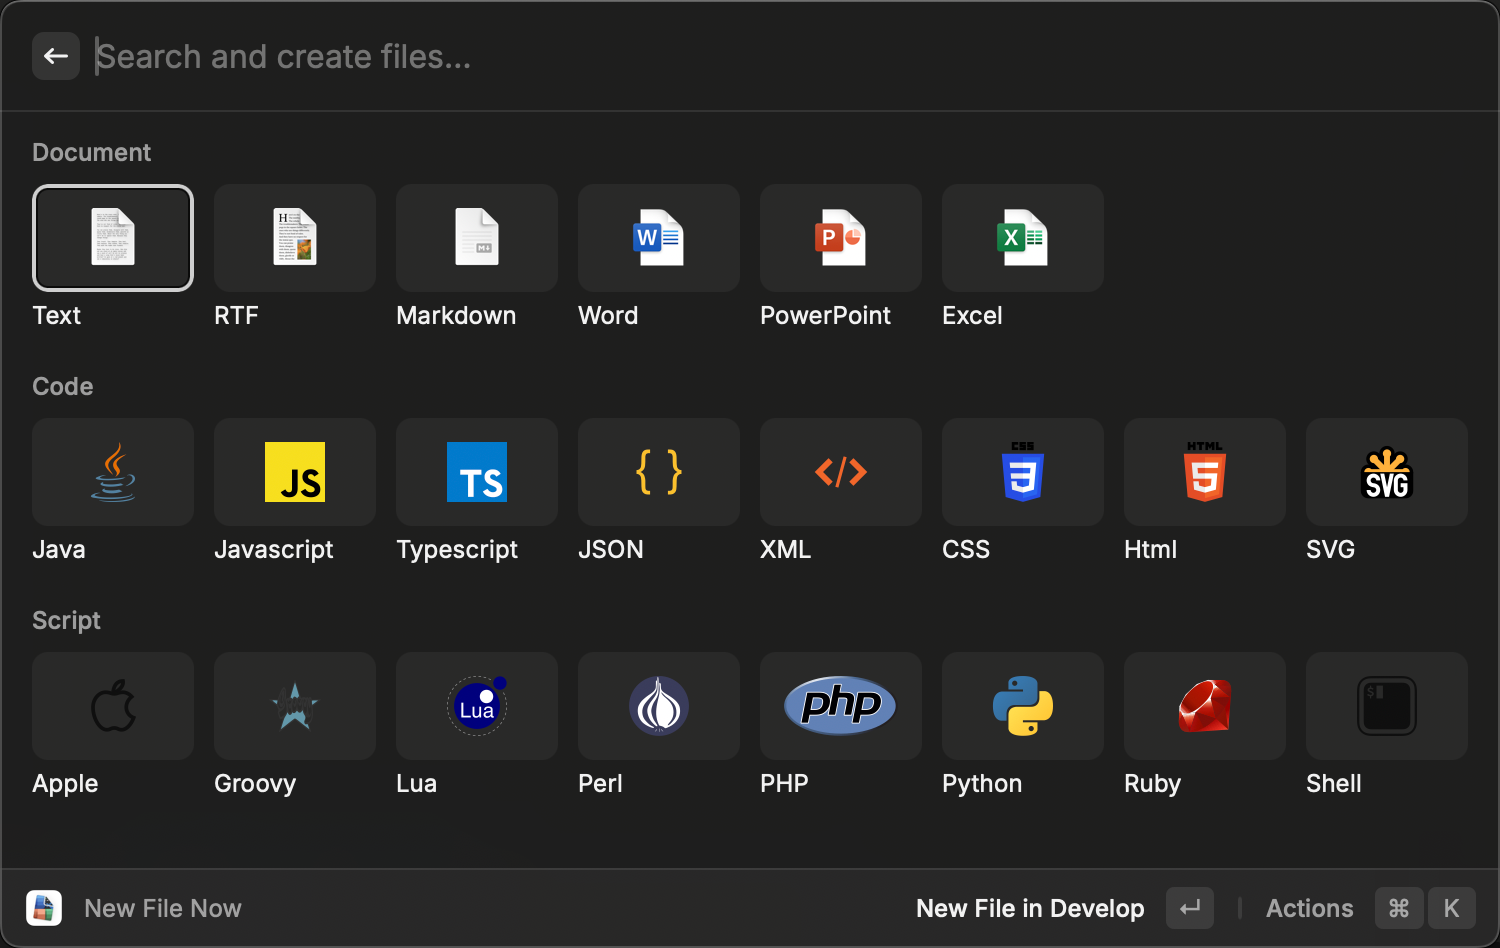
Task: Select the Html 5 icon
Action: point(1205,472)
